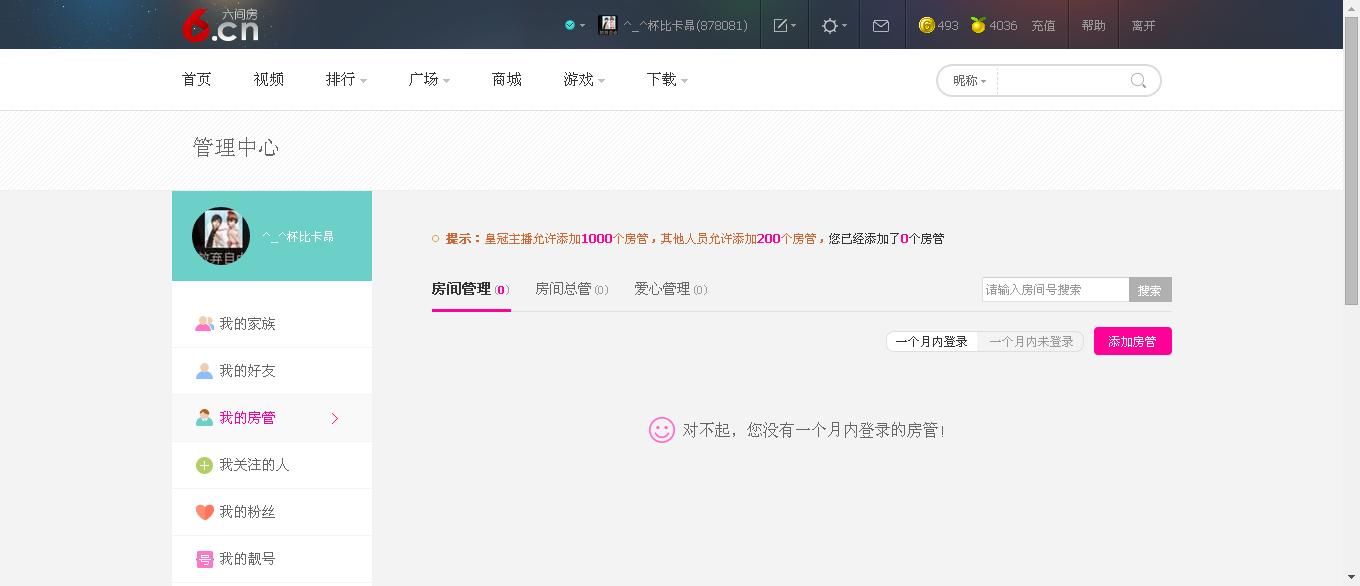
Task: Click the page vertical scrollbar
Action: (1351, 160)
